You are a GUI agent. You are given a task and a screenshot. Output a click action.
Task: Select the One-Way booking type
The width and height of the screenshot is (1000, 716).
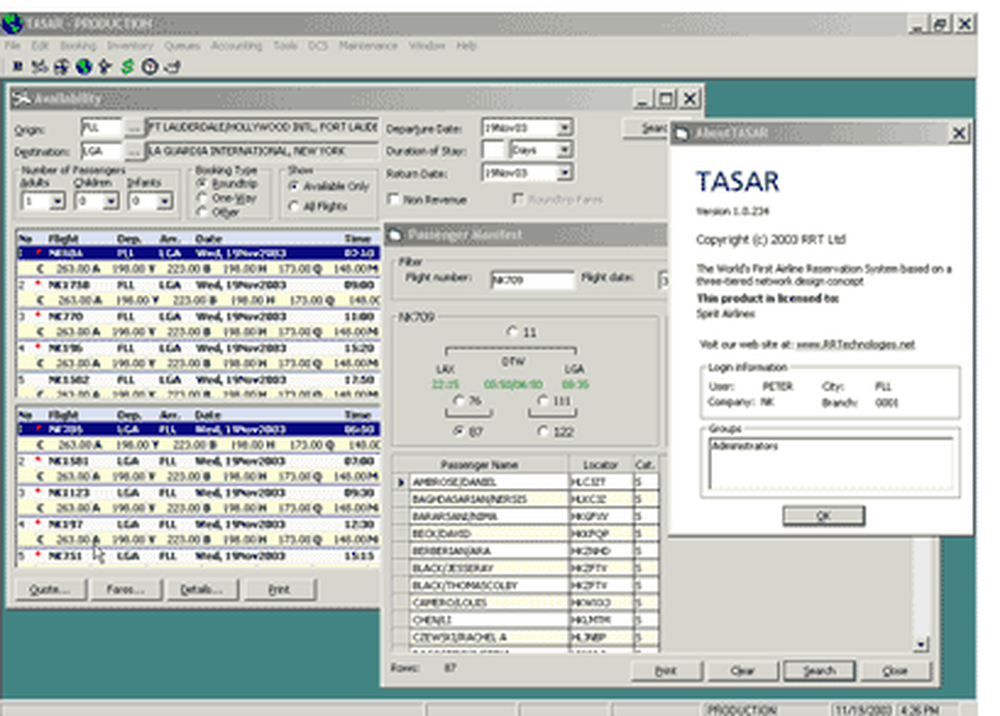tap(202, 198)
